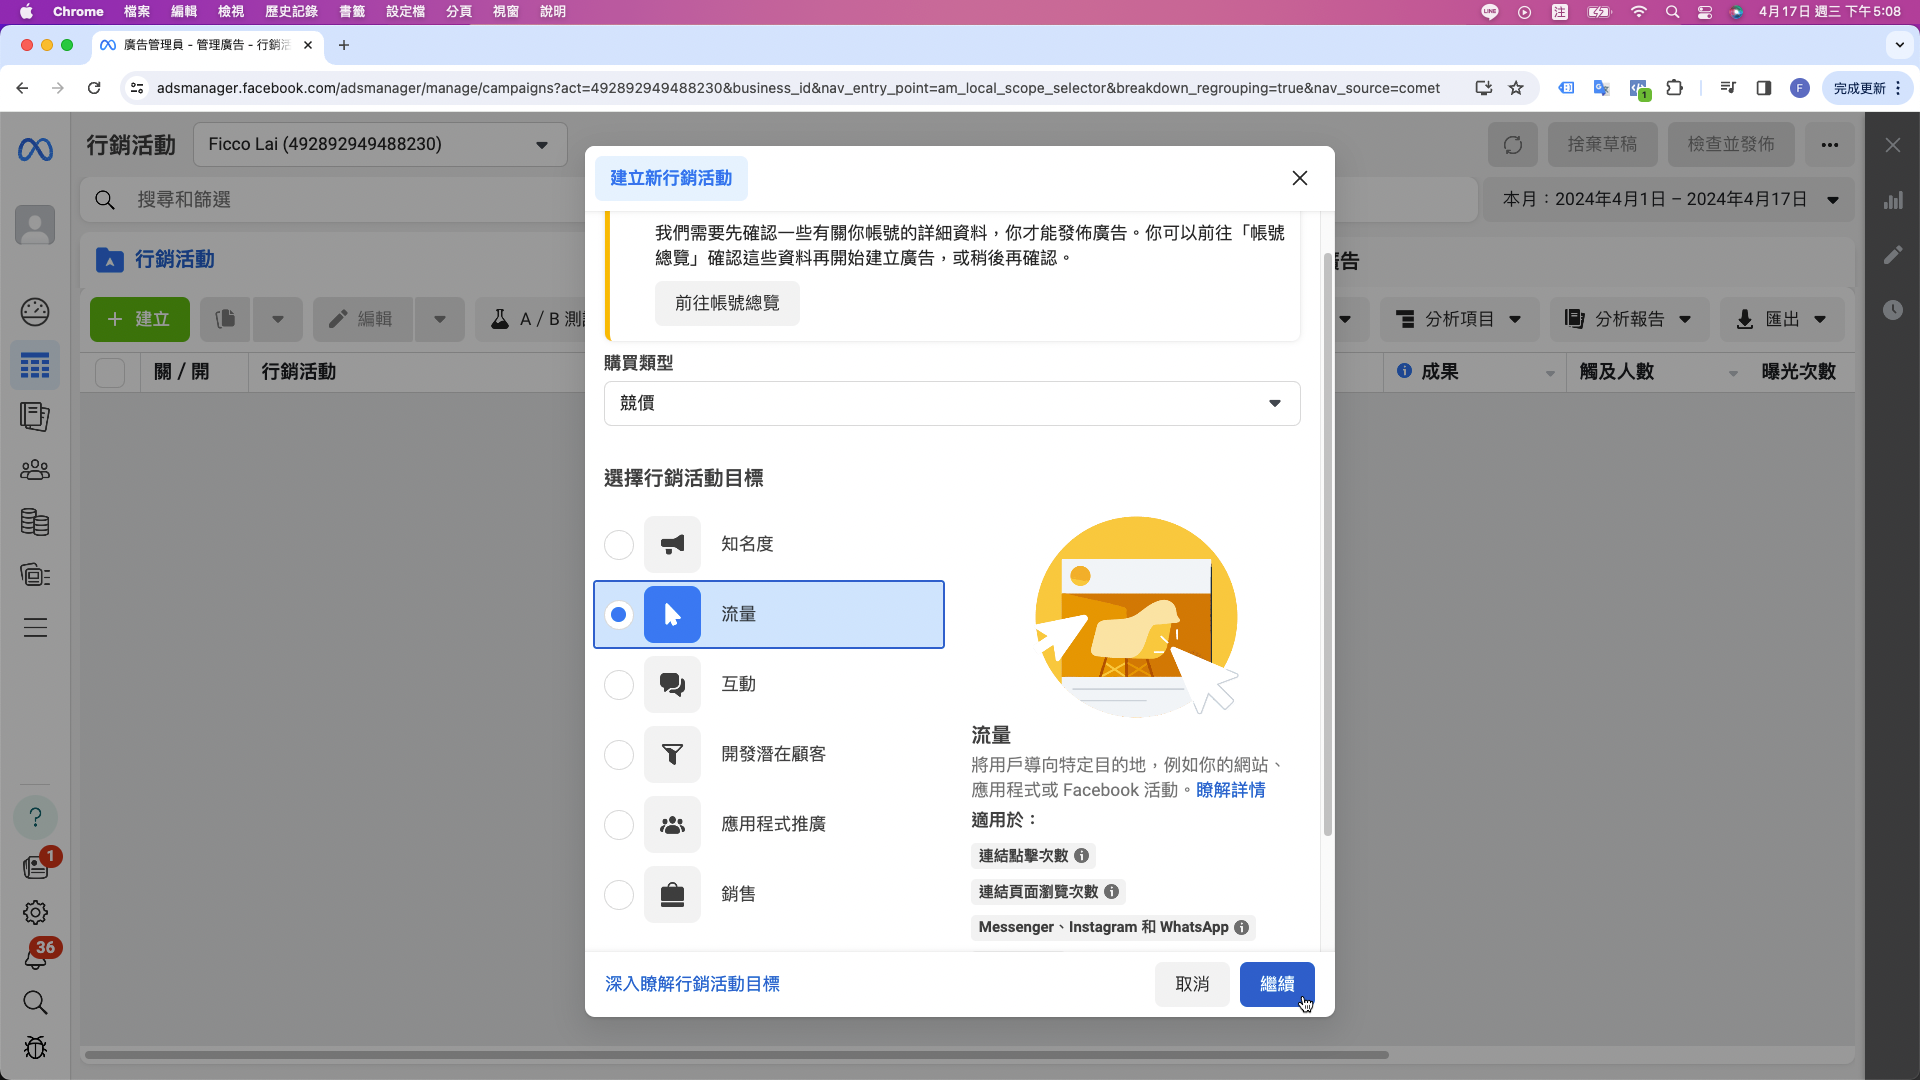Click the edit pencil icon on right rail
Screen dimensions: 1920x1080
1893,255
